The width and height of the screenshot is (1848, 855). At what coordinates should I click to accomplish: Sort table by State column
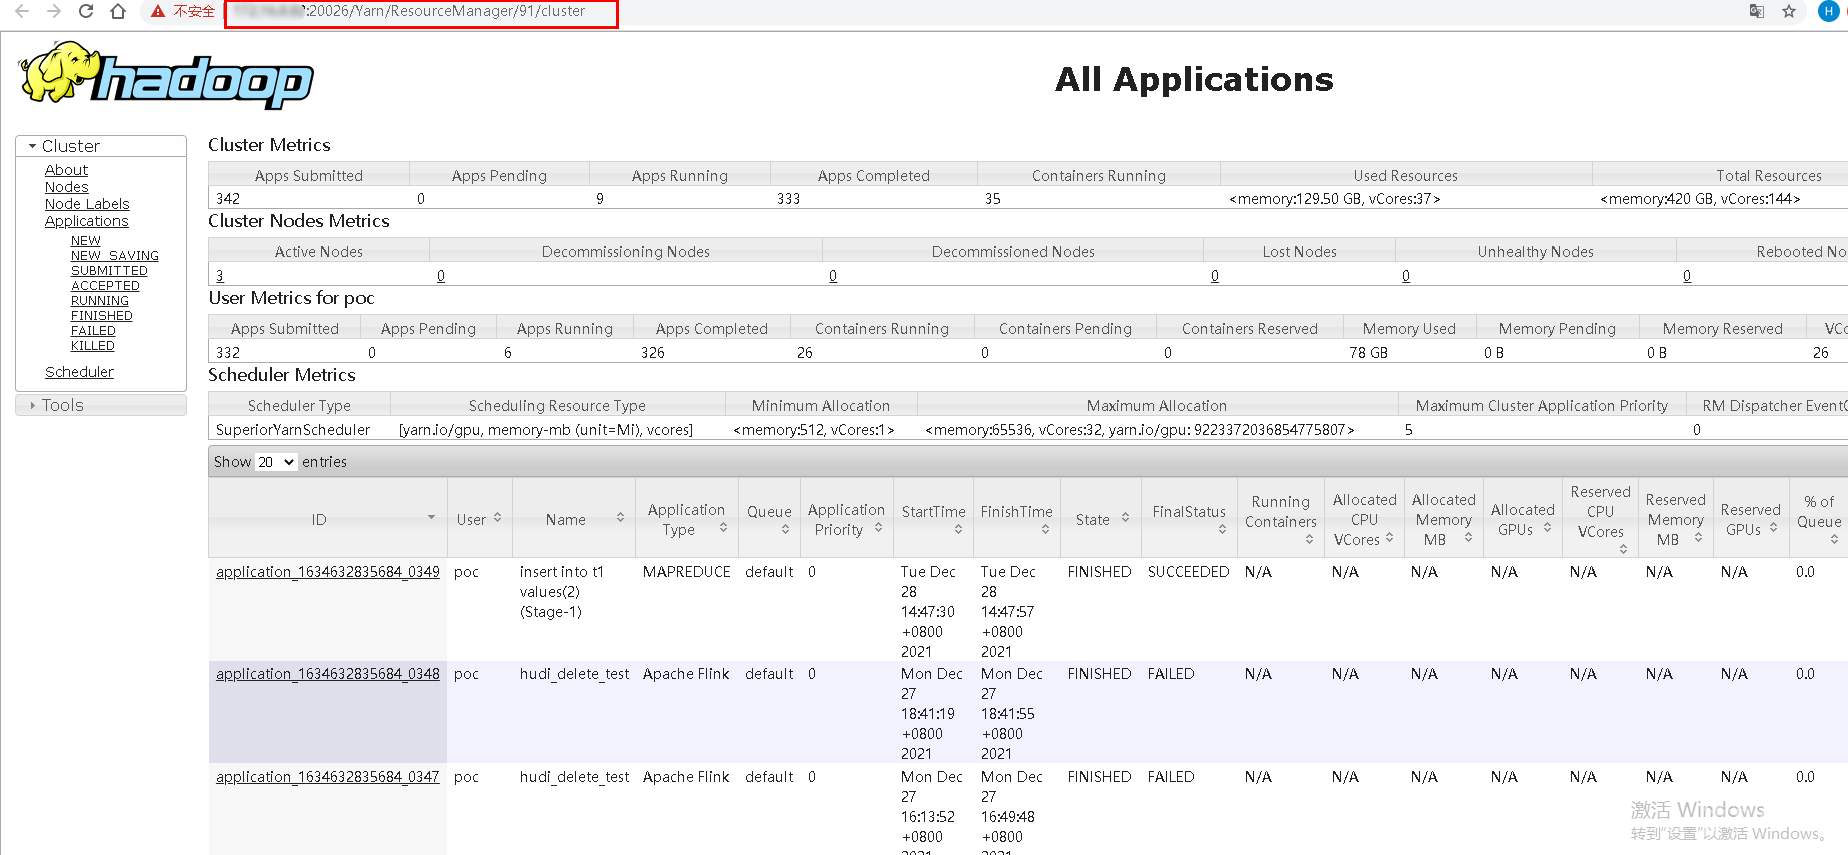tap(1100, 519)
